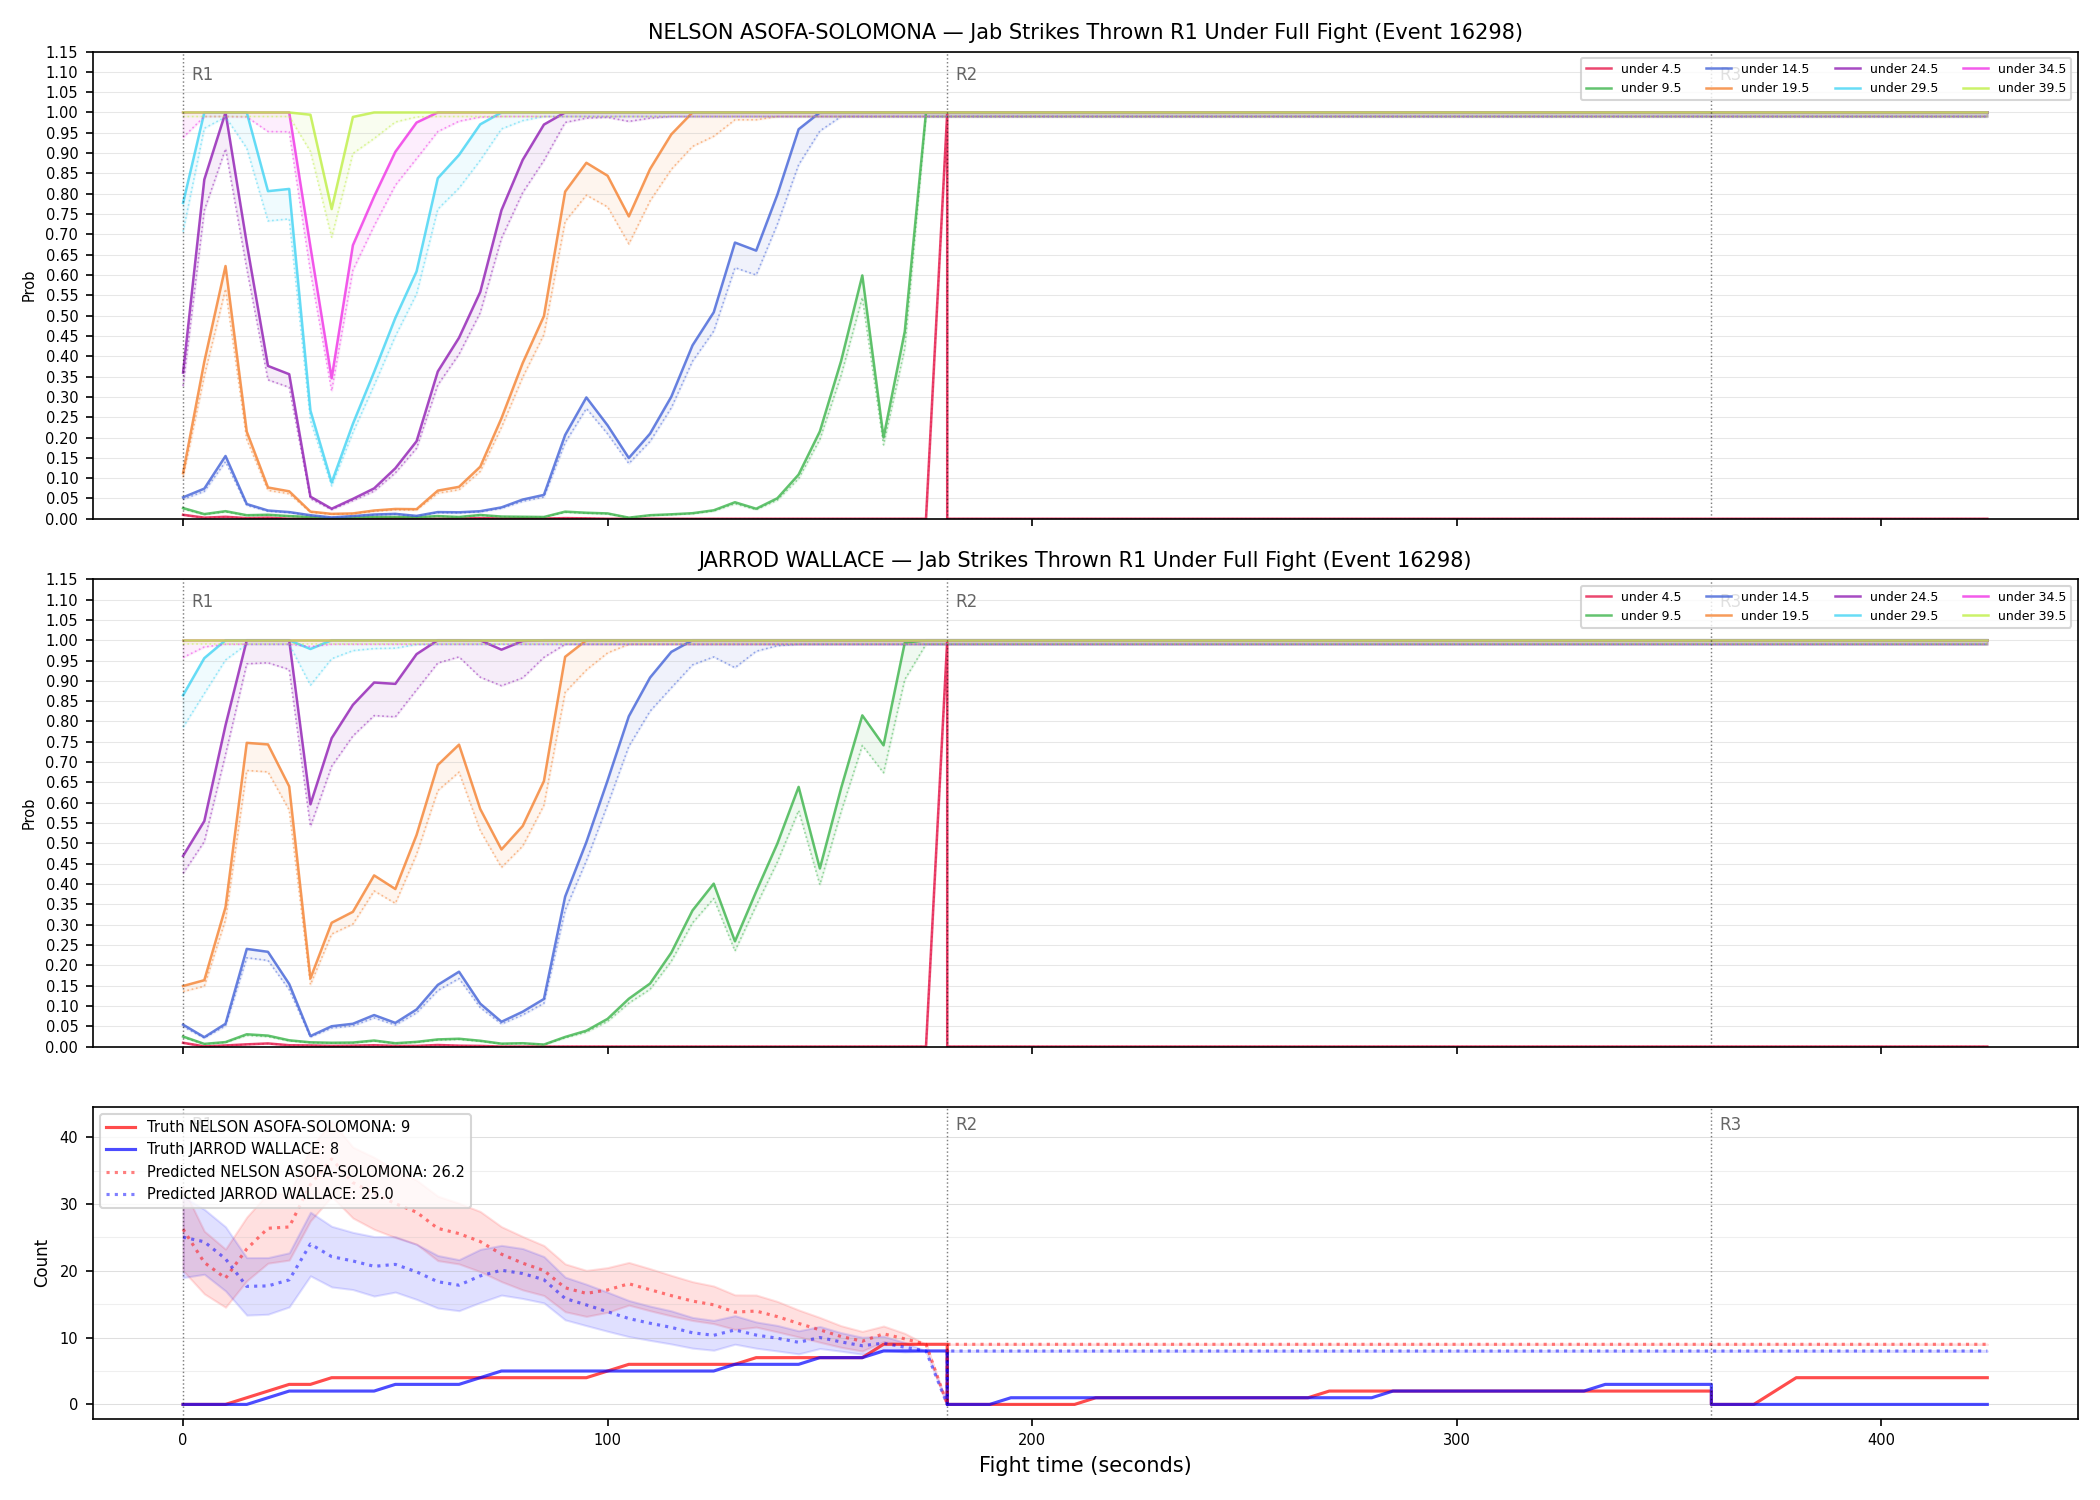Click the 'Prob' y-axis label of top chart
Image resolution: width=2100 pixels, height=1500 pixels.
[x=29, y=287]
